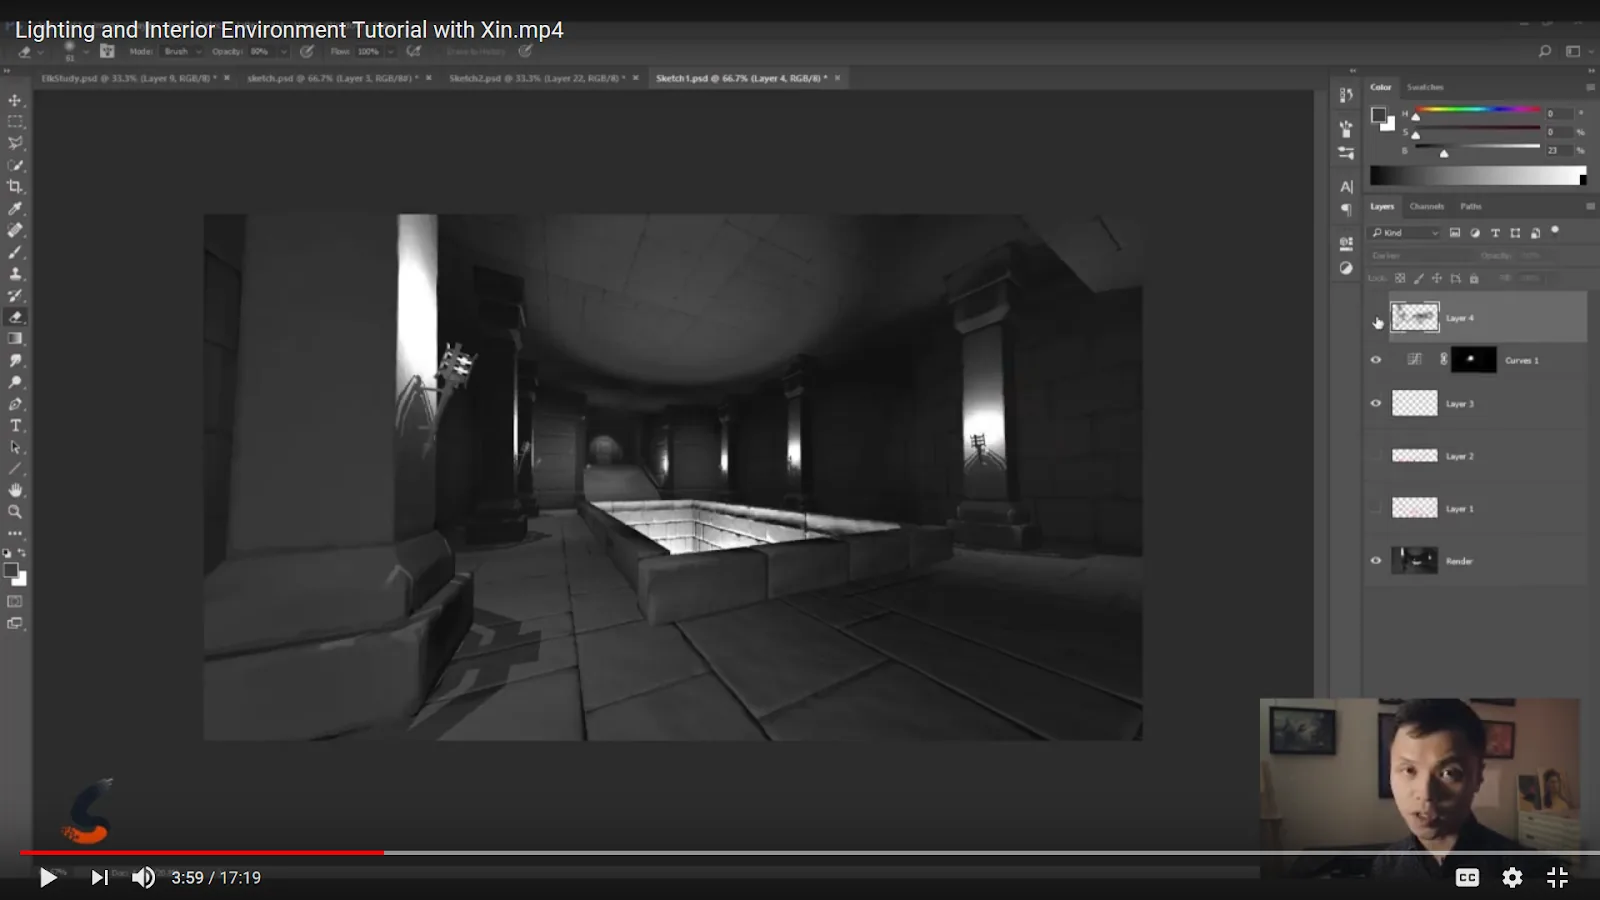The height and width of the screenshot is (900, 1600).
Task: Switch to the Sketch2.psd document tab
Action: pos(537,78)
